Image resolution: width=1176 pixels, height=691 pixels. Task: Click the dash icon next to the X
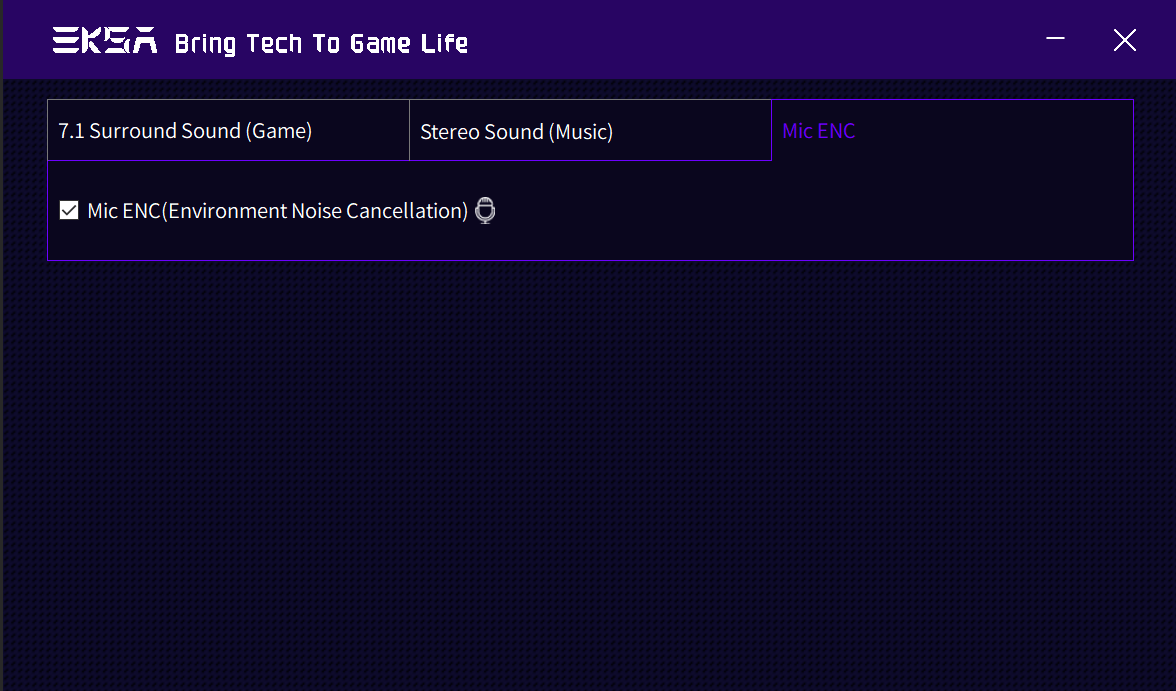(x=1055, y=38)
